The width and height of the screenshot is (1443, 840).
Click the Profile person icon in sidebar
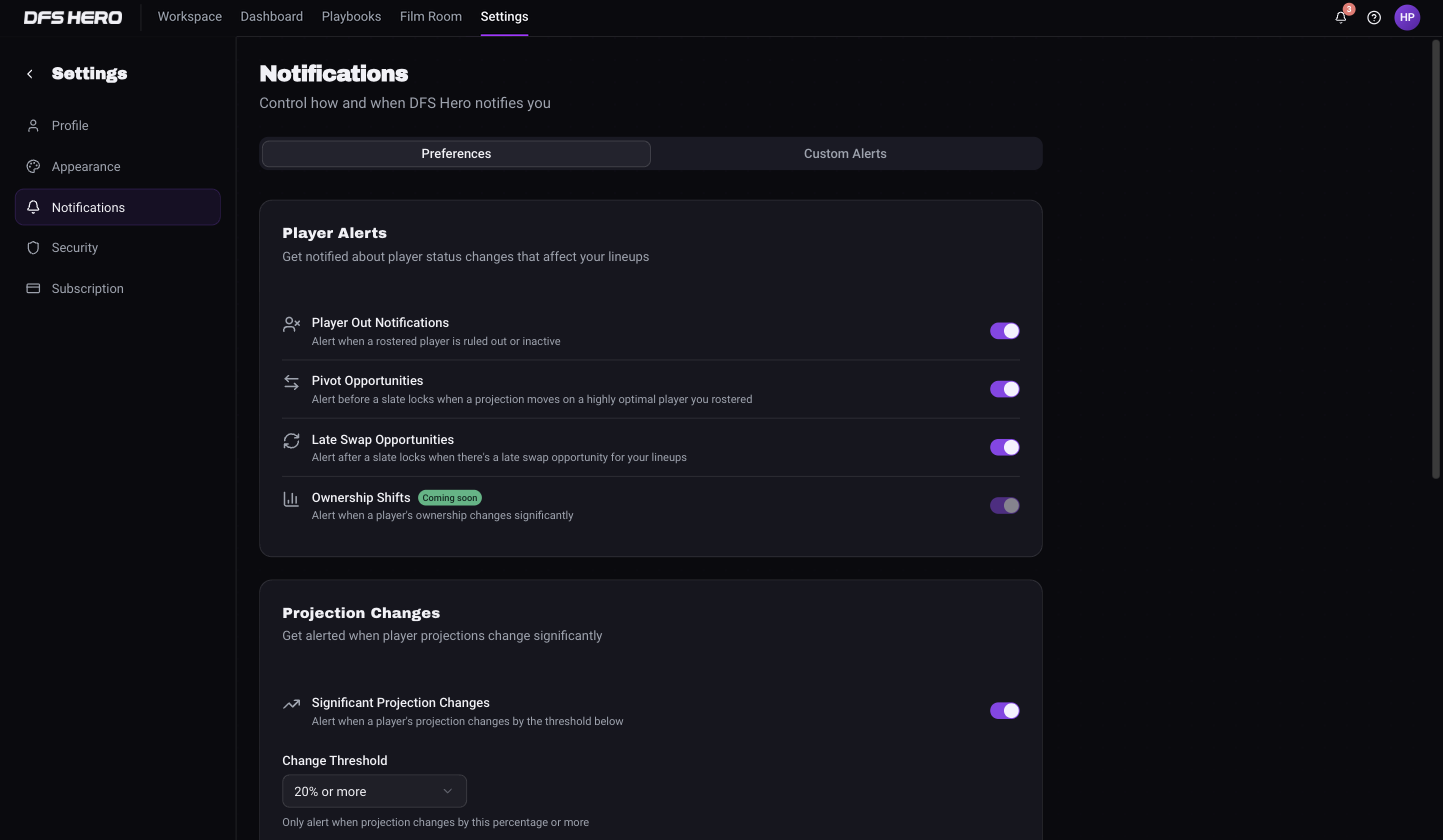coord(33,126)
